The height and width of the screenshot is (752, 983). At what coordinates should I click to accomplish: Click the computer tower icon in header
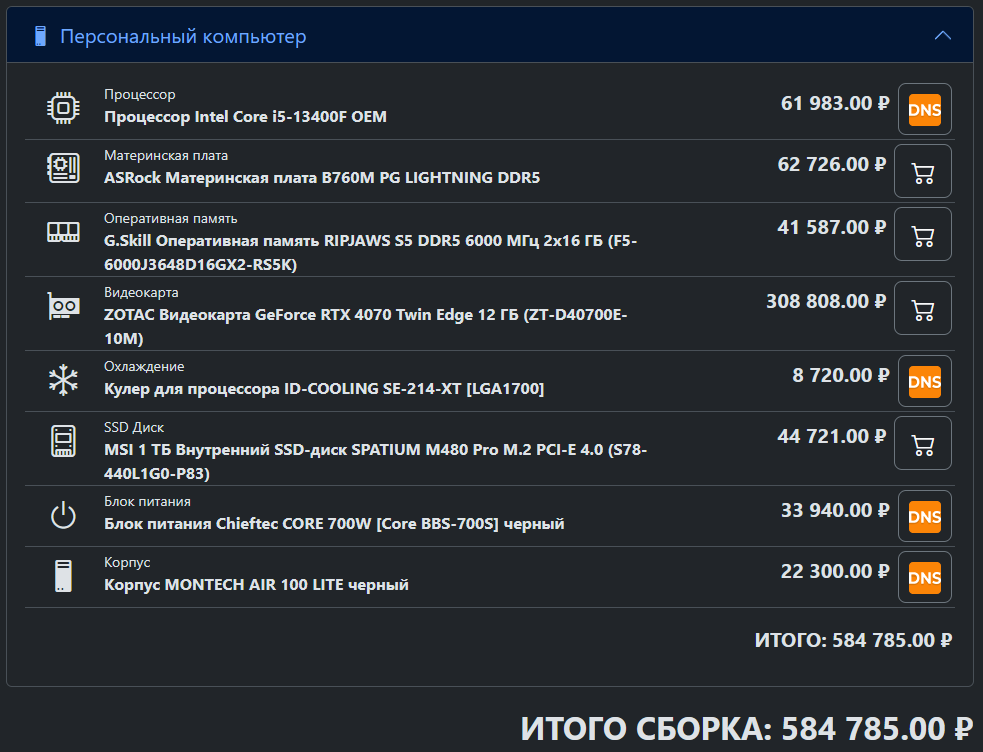tap(40, 36)
